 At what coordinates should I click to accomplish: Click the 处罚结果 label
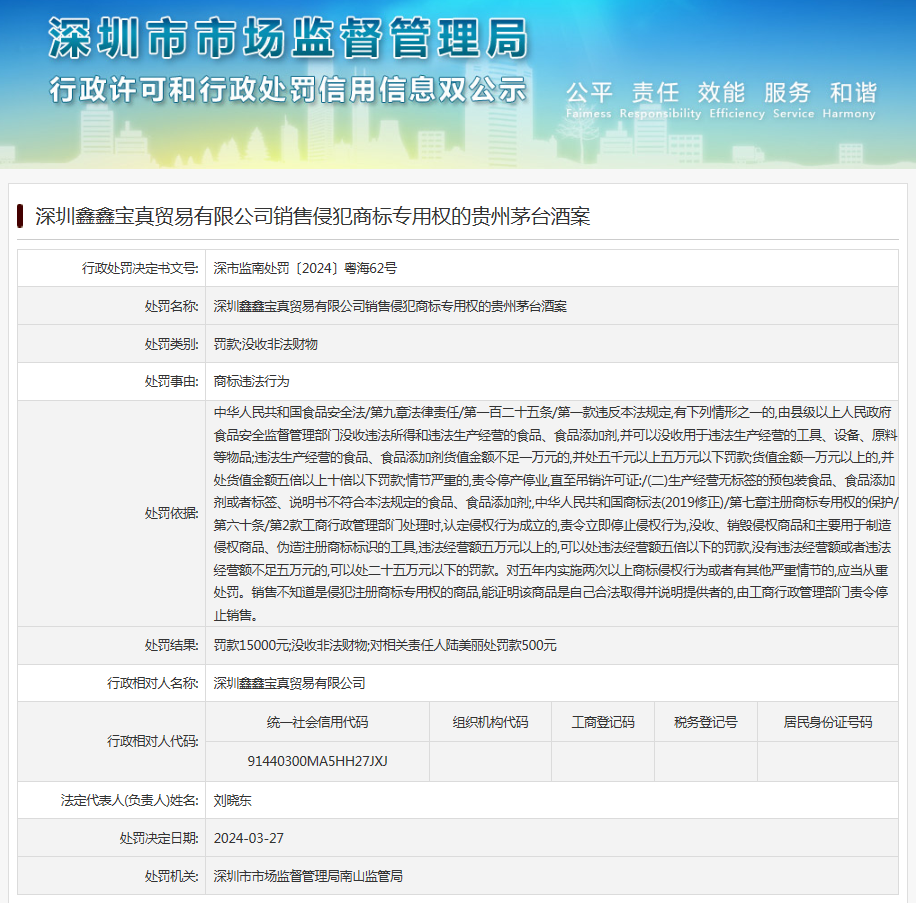(x=172, y=645)
